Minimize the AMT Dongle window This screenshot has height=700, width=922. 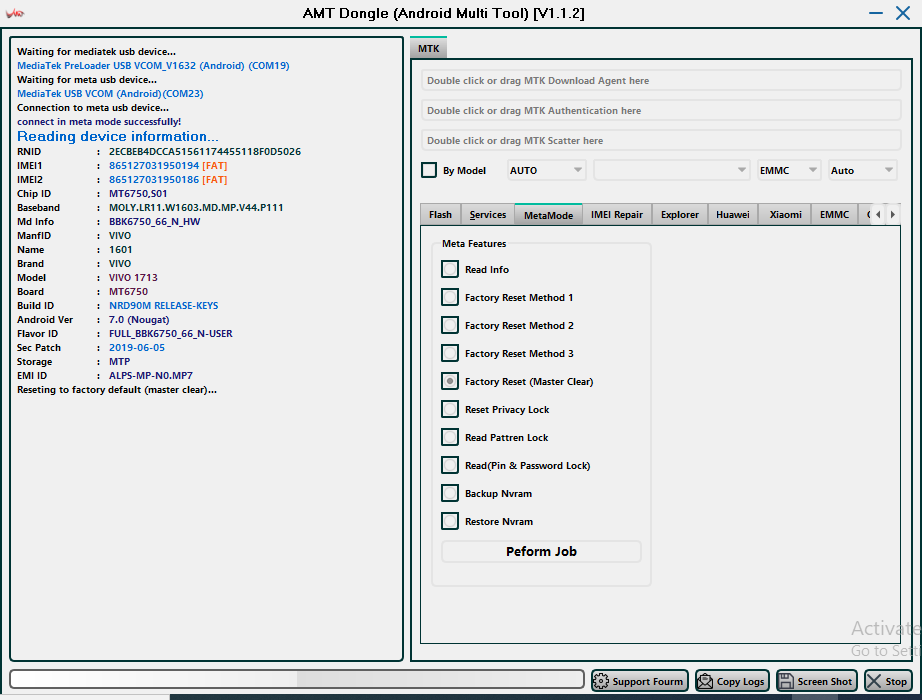(x=876, y=13)
